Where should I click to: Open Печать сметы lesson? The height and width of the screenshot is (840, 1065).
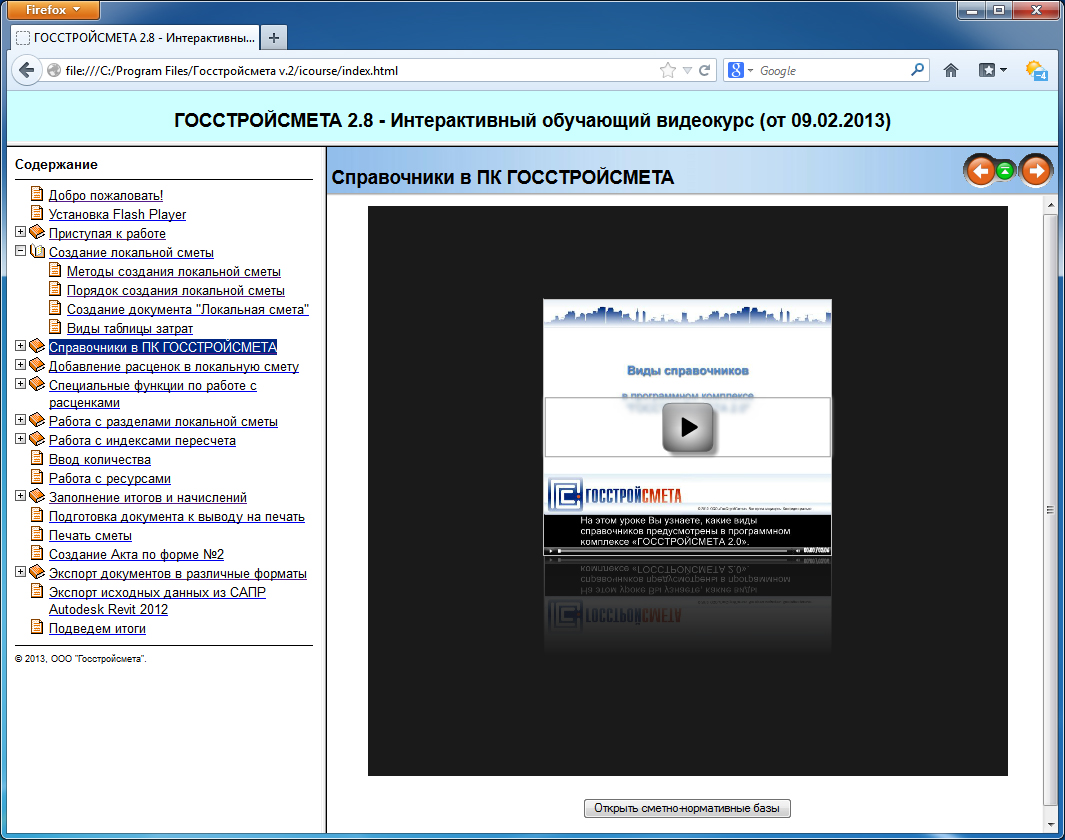click(90, 536)
